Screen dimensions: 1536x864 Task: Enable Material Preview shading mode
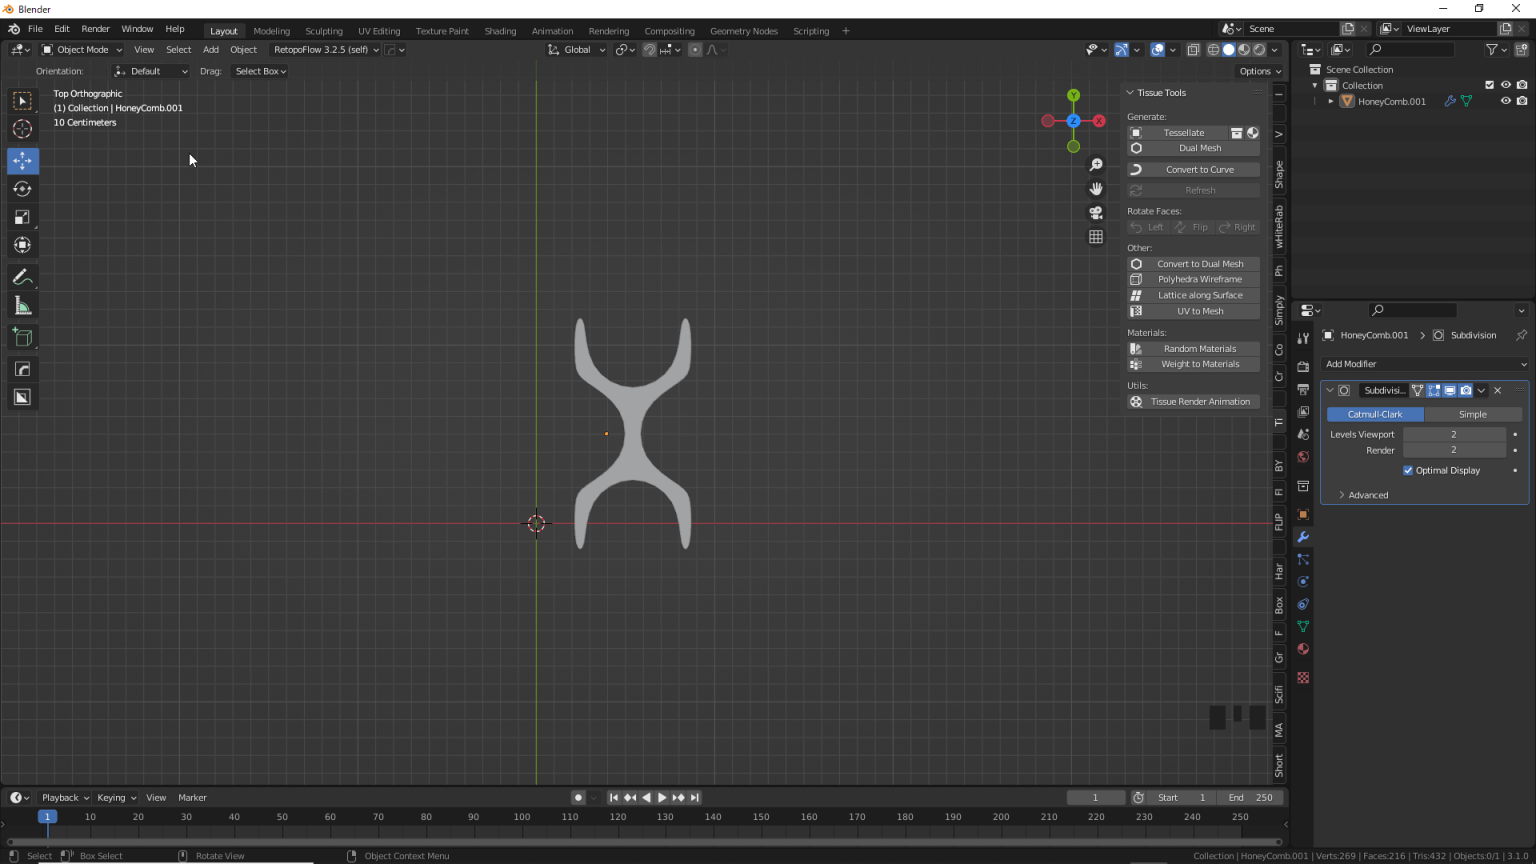1243,49
